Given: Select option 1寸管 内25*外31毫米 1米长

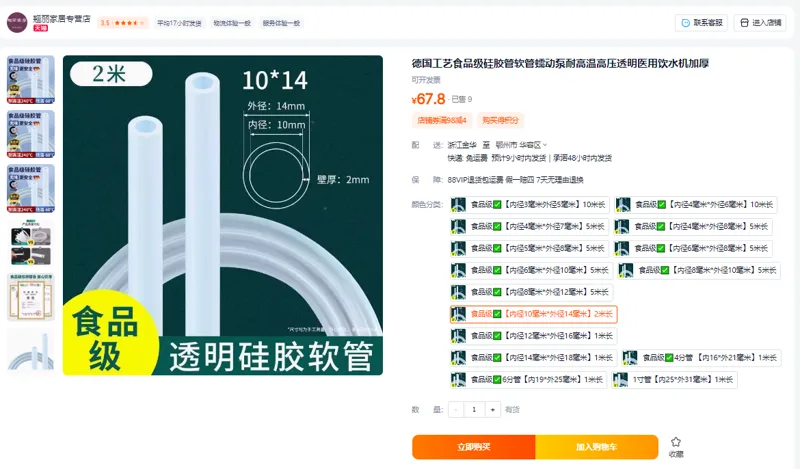Looking at the screenshot, I should [674, 380].
